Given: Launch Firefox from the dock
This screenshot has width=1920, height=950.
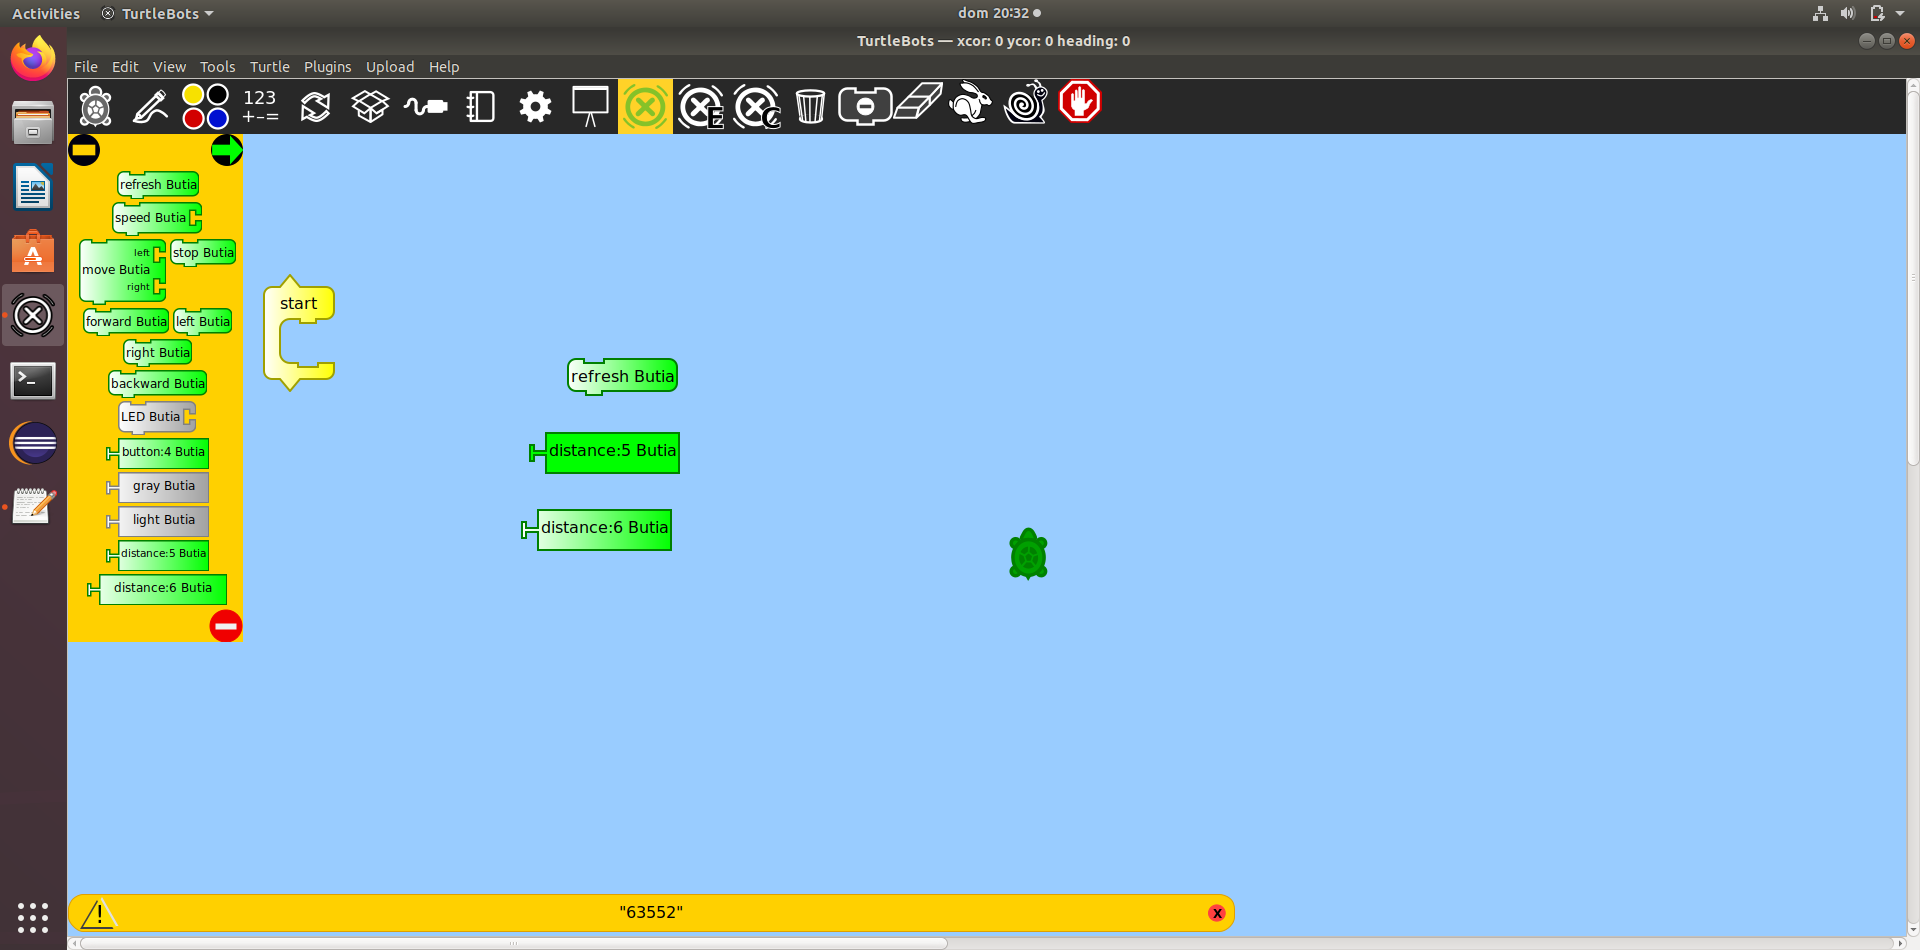Looking at the screenshot, I should [x=33, y=59].
